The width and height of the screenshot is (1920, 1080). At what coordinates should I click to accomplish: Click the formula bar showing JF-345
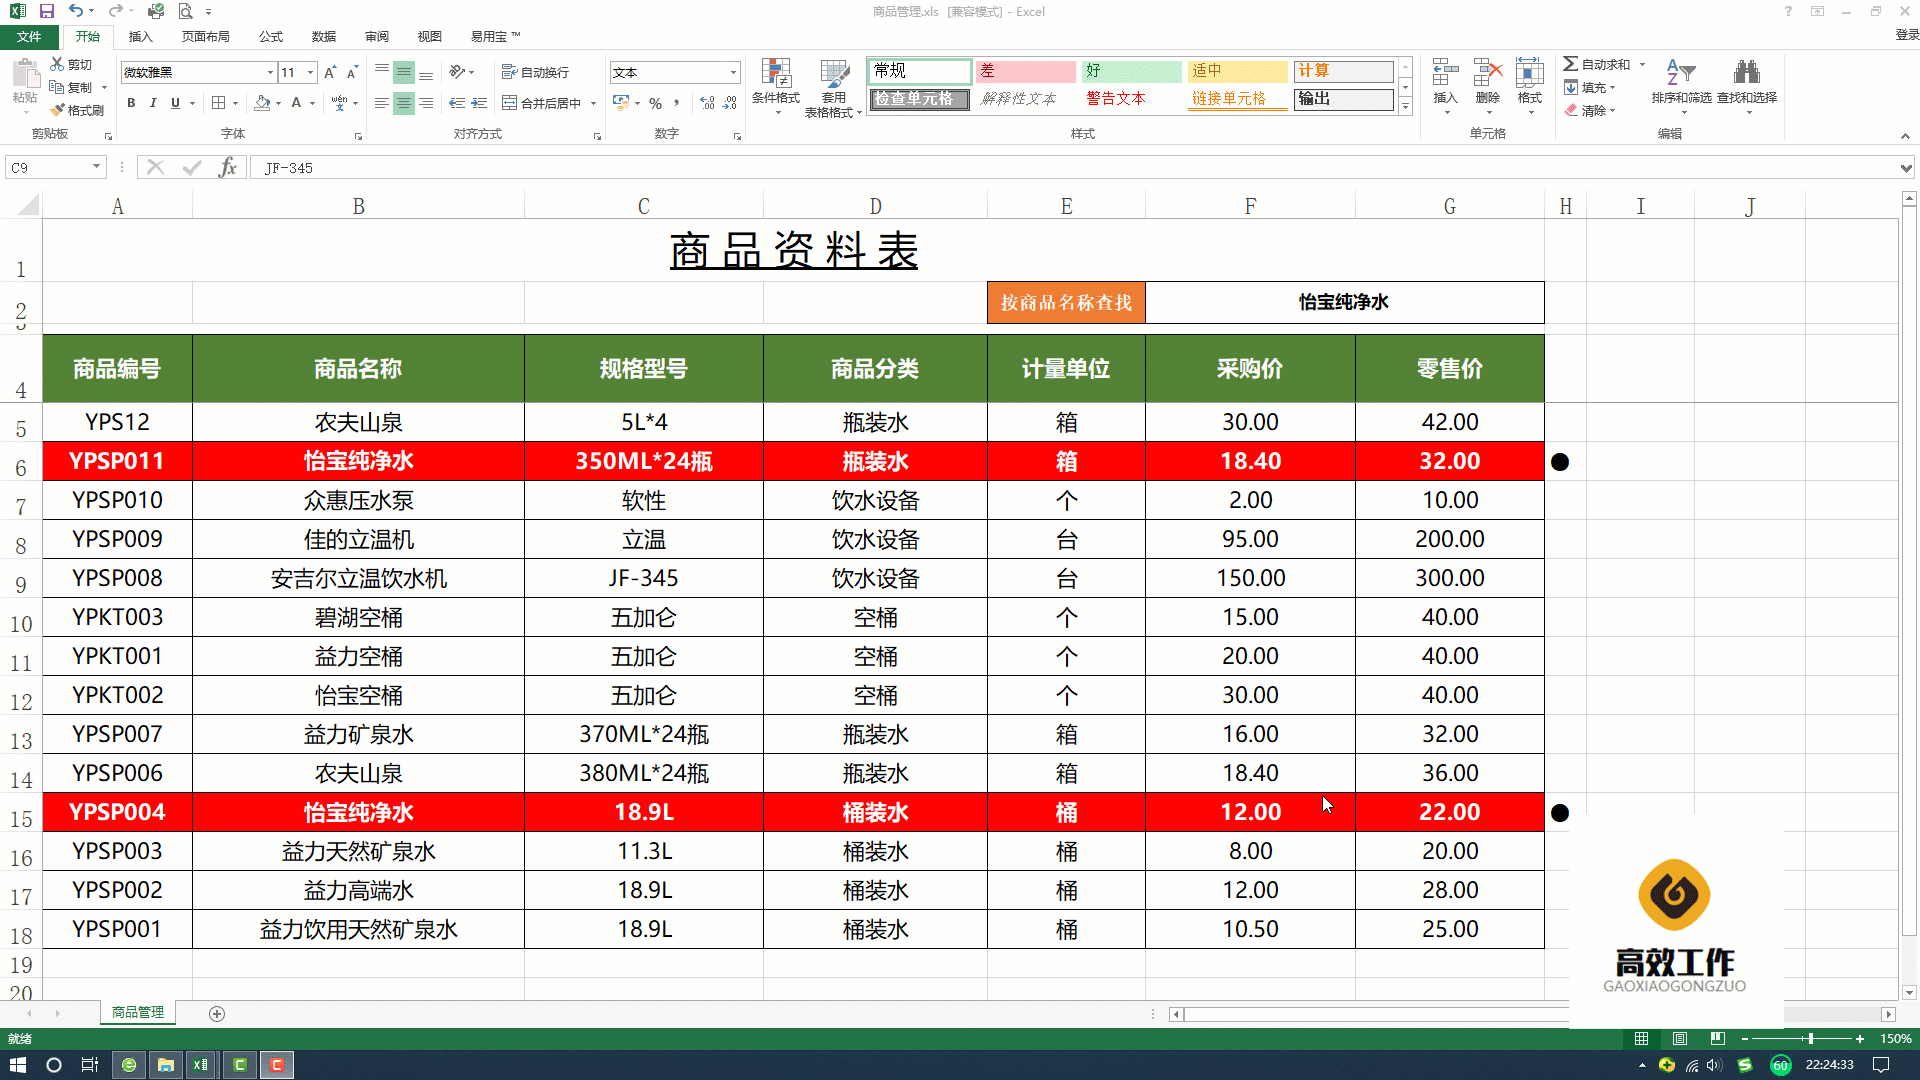tap(1075, 168)
